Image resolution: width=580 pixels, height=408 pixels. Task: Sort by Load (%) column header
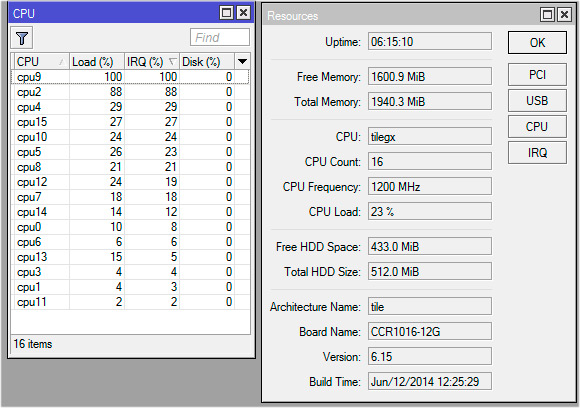pyautogui.click(x=97, y=61)
